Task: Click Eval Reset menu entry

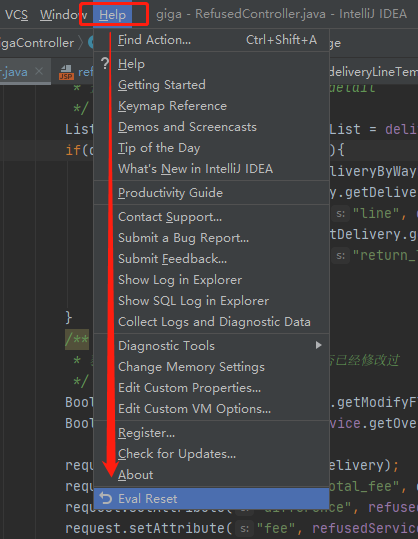Action: click(x=212, y=498)
